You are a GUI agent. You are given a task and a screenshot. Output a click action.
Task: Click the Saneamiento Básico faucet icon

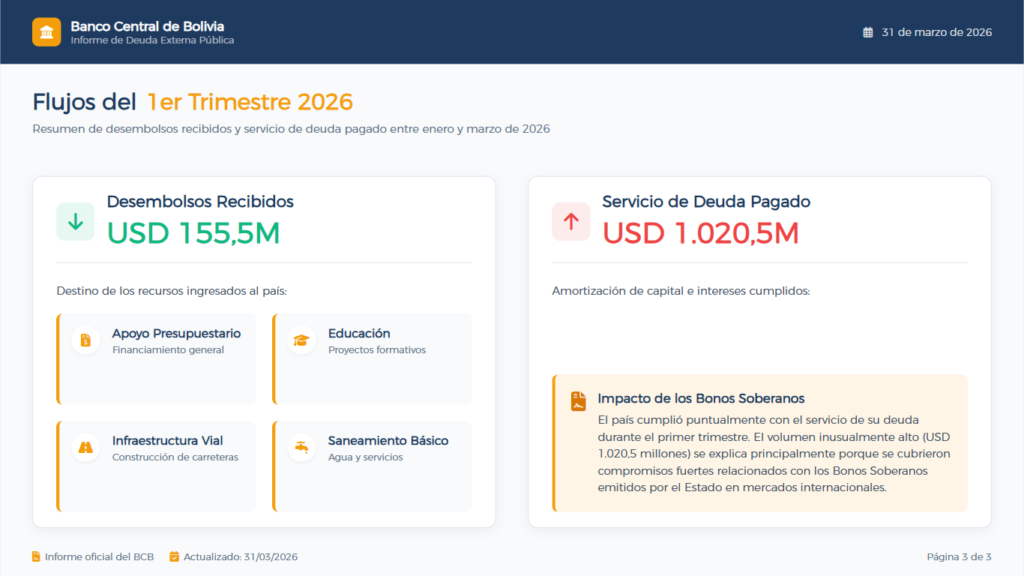(301, 447)
